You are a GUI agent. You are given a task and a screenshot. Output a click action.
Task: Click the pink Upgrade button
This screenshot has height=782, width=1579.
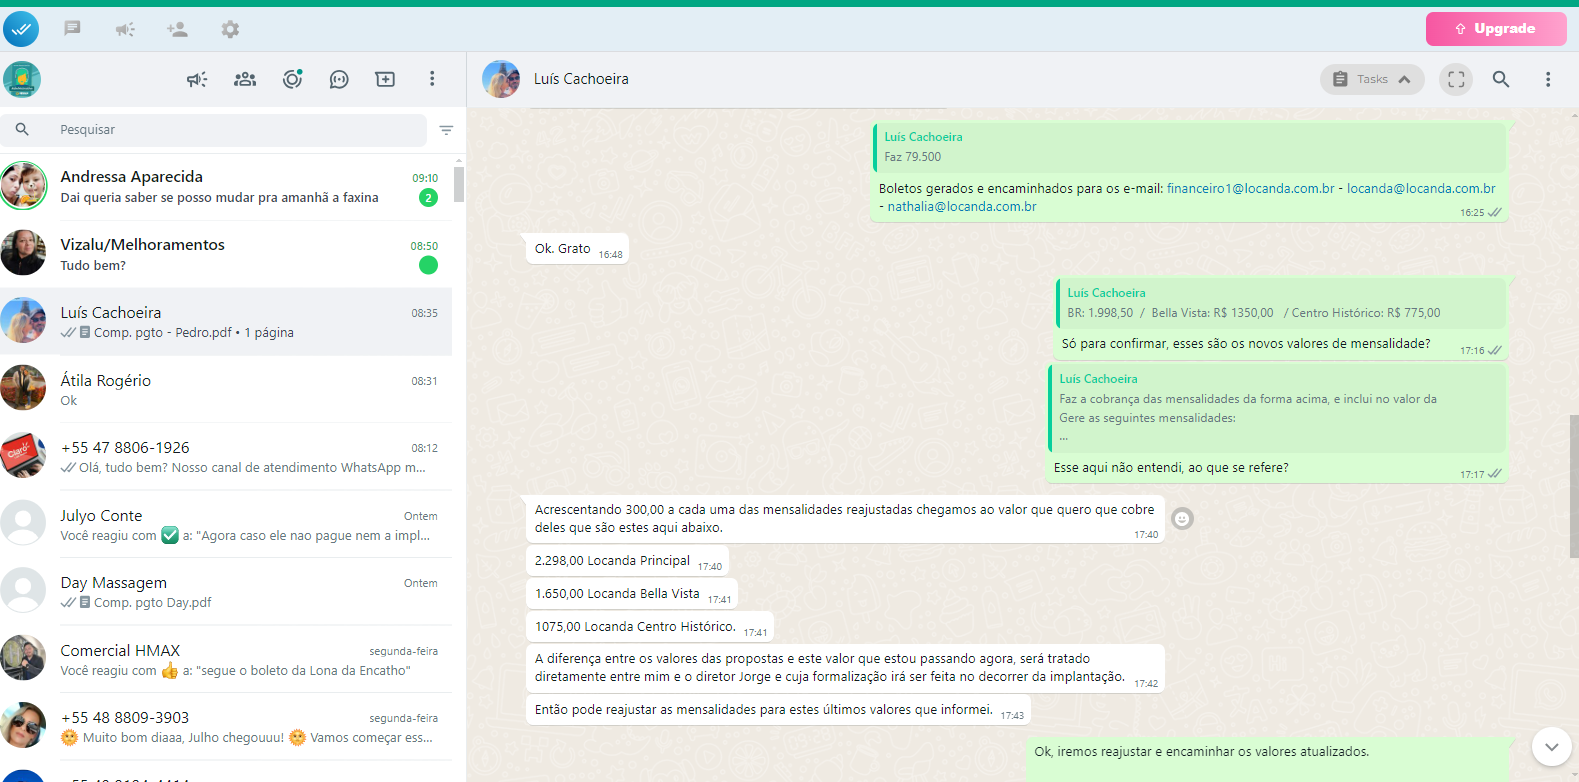pos(1495,29)
